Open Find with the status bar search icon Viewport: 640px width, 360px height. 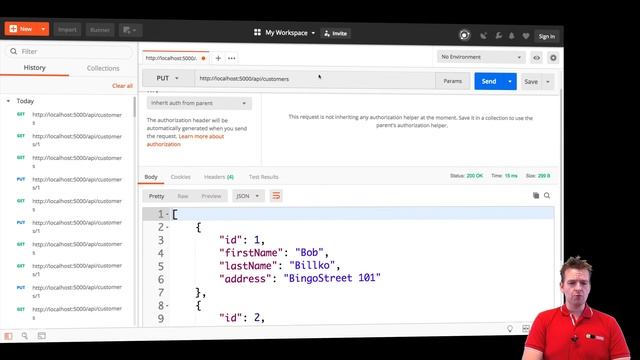tap(25, 336)
